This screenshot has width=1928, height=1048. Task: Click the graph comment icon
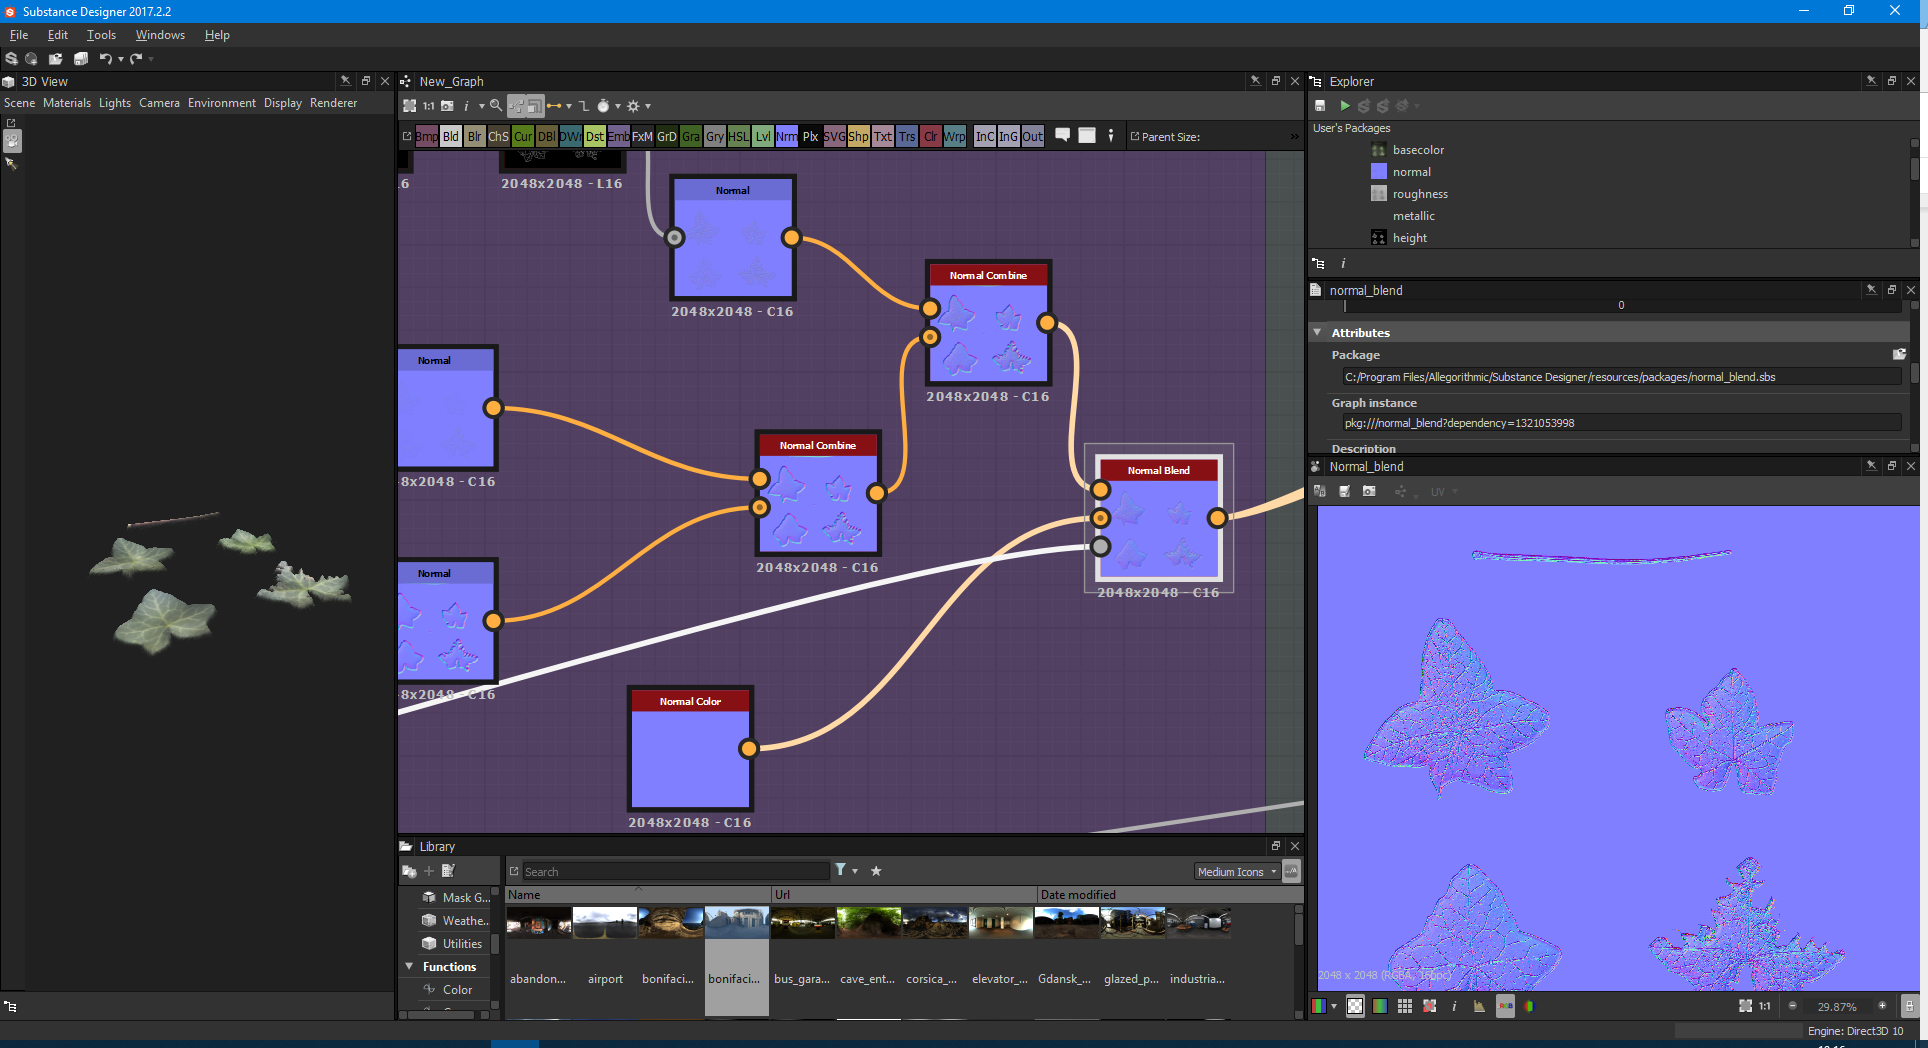click(1062, 135)
